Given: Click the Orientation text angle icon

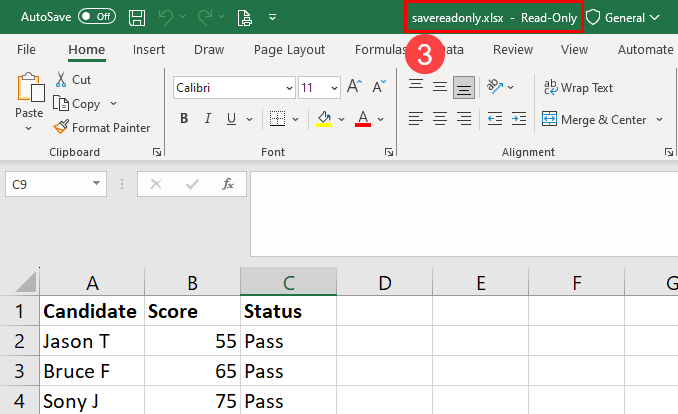Looking at the screenshot, I should point(495,87).
